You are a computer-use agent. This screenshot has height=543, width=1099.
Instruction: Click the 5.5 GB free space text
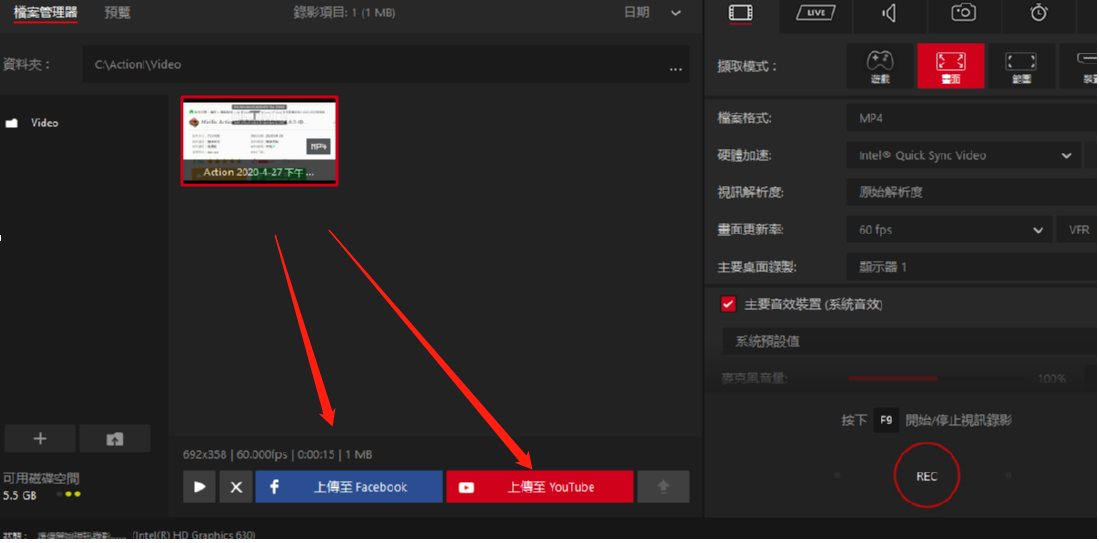20,495
